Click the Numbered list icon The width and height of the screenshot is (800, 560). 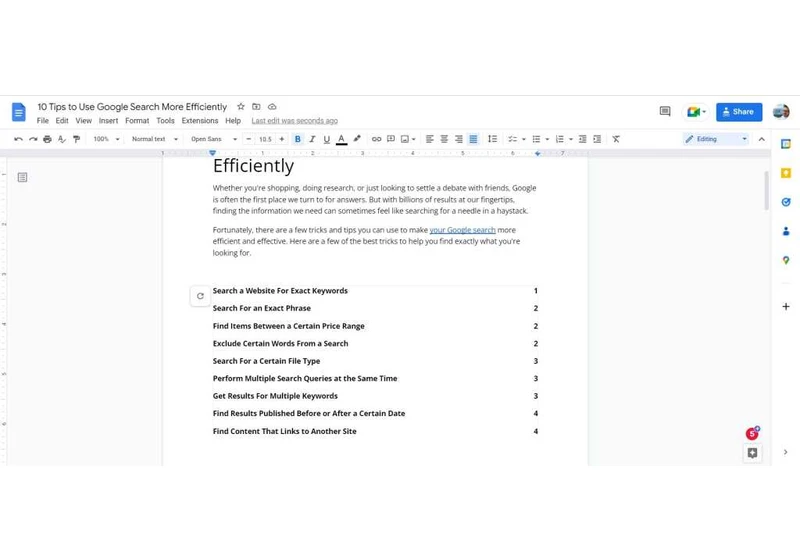[560, 139]
